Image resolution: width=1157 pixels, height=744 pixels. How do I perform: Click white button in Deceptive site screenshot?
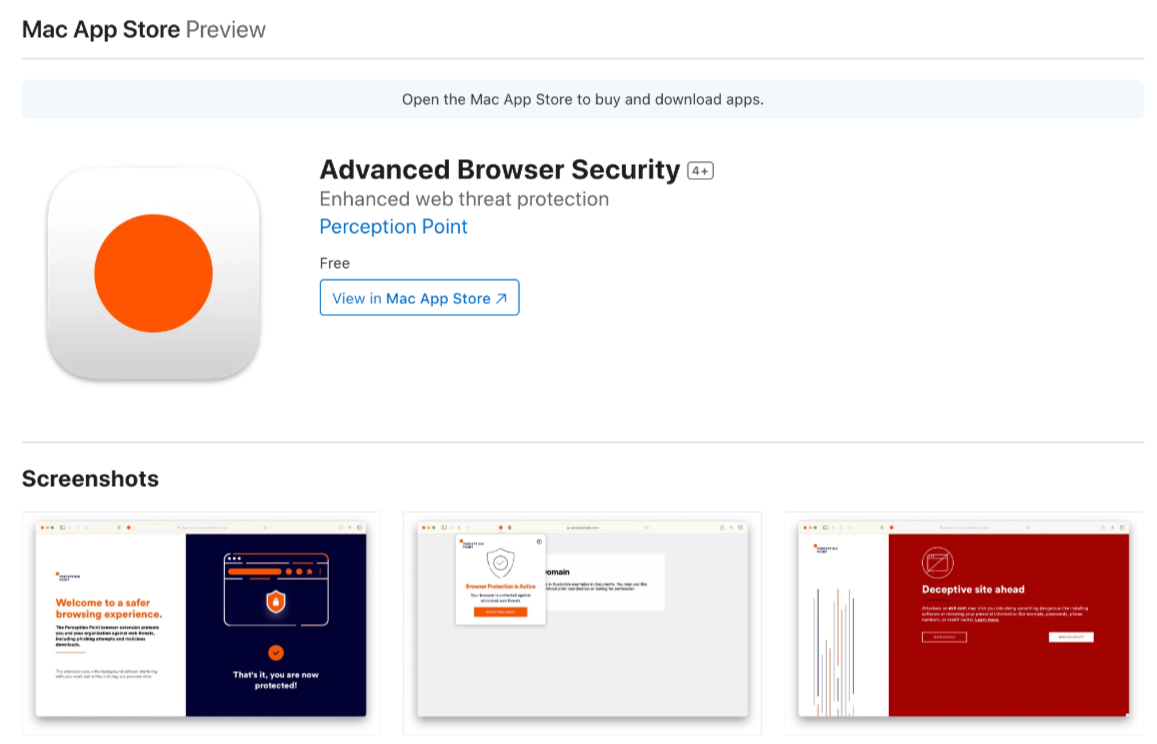(x=1071, y=637)
